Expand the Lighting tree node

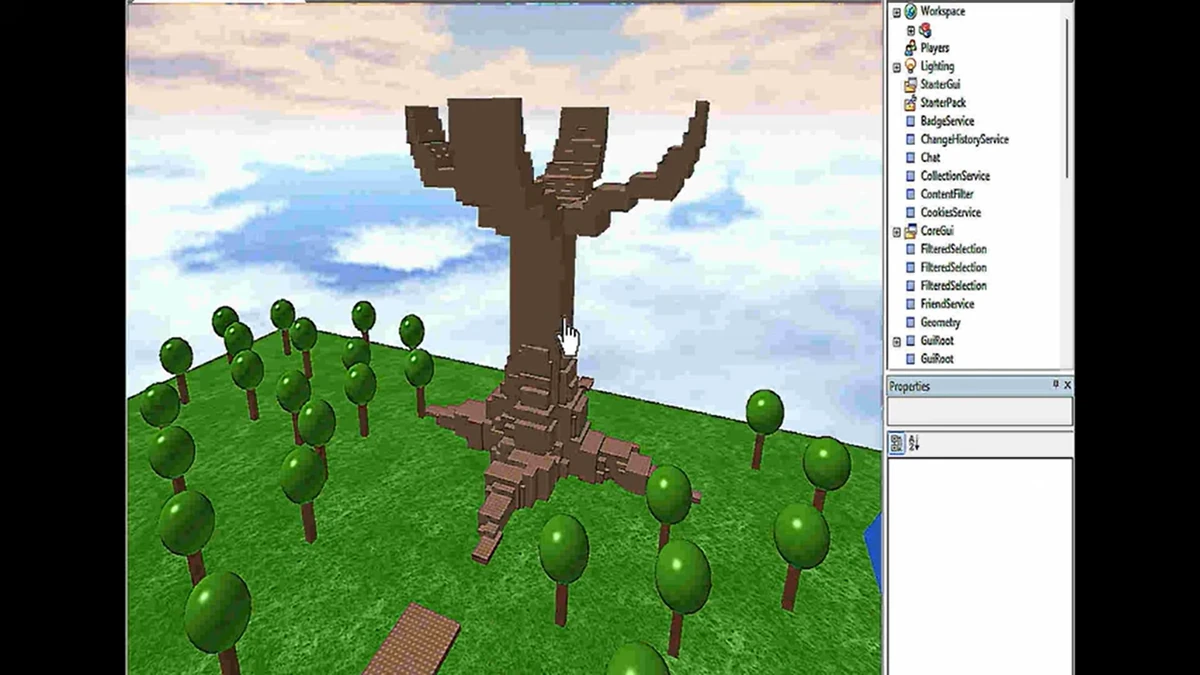coord(896,67)
